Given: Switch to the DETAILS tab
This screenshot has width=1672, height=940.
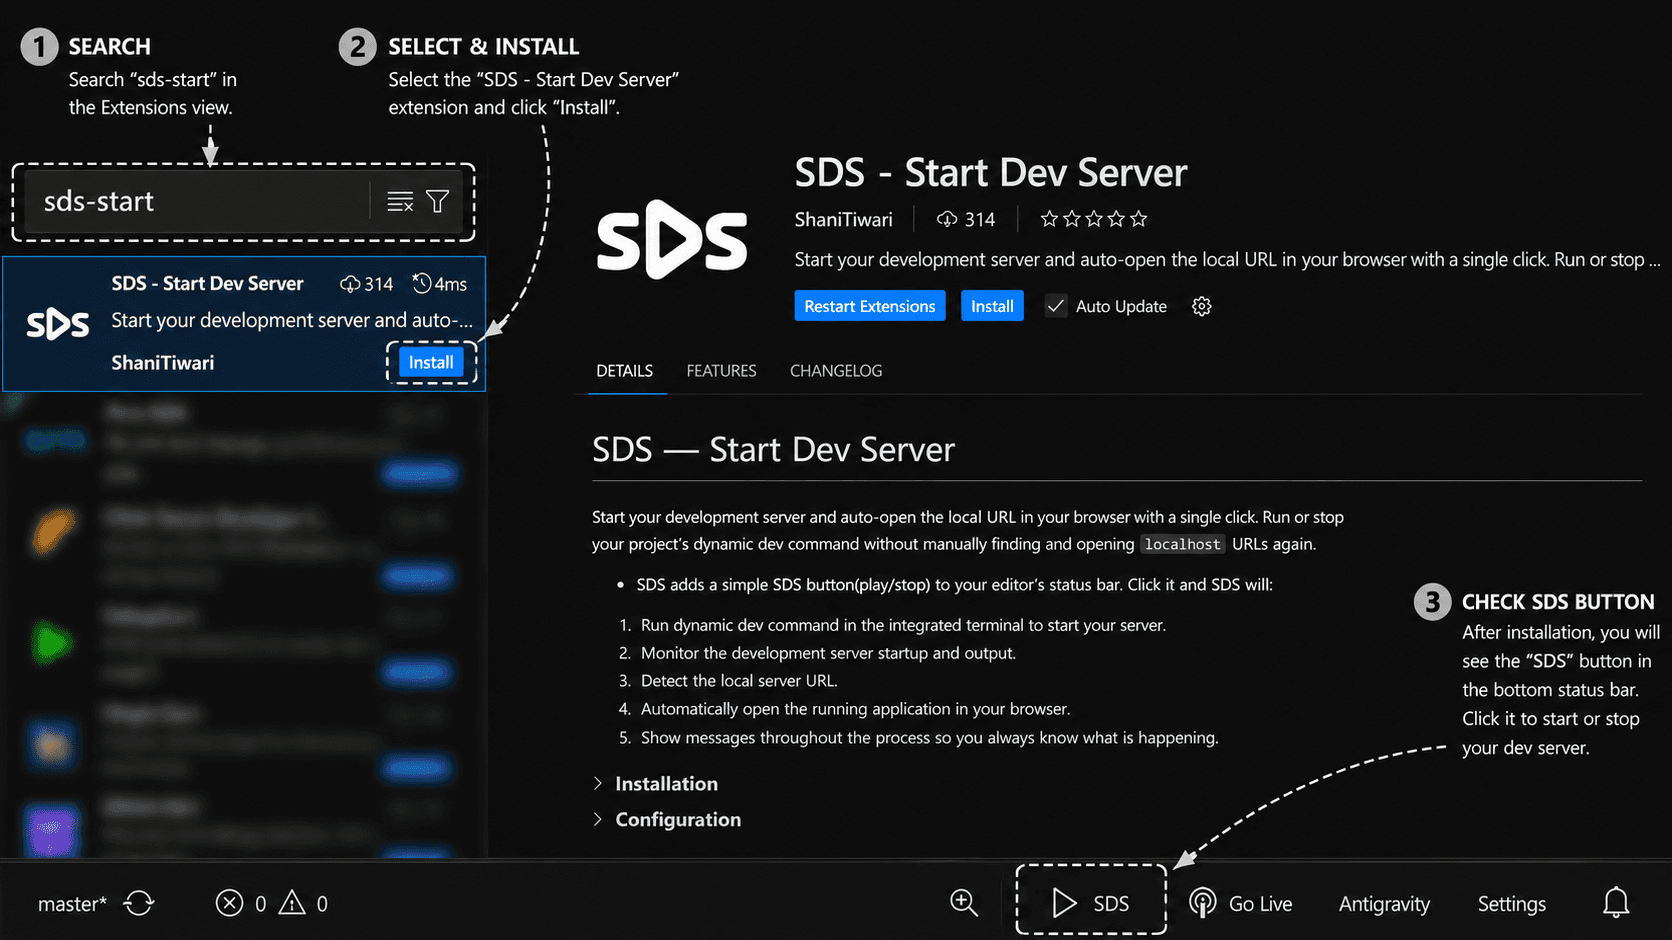Looking at the screenshot, I should tap(625, 371).
